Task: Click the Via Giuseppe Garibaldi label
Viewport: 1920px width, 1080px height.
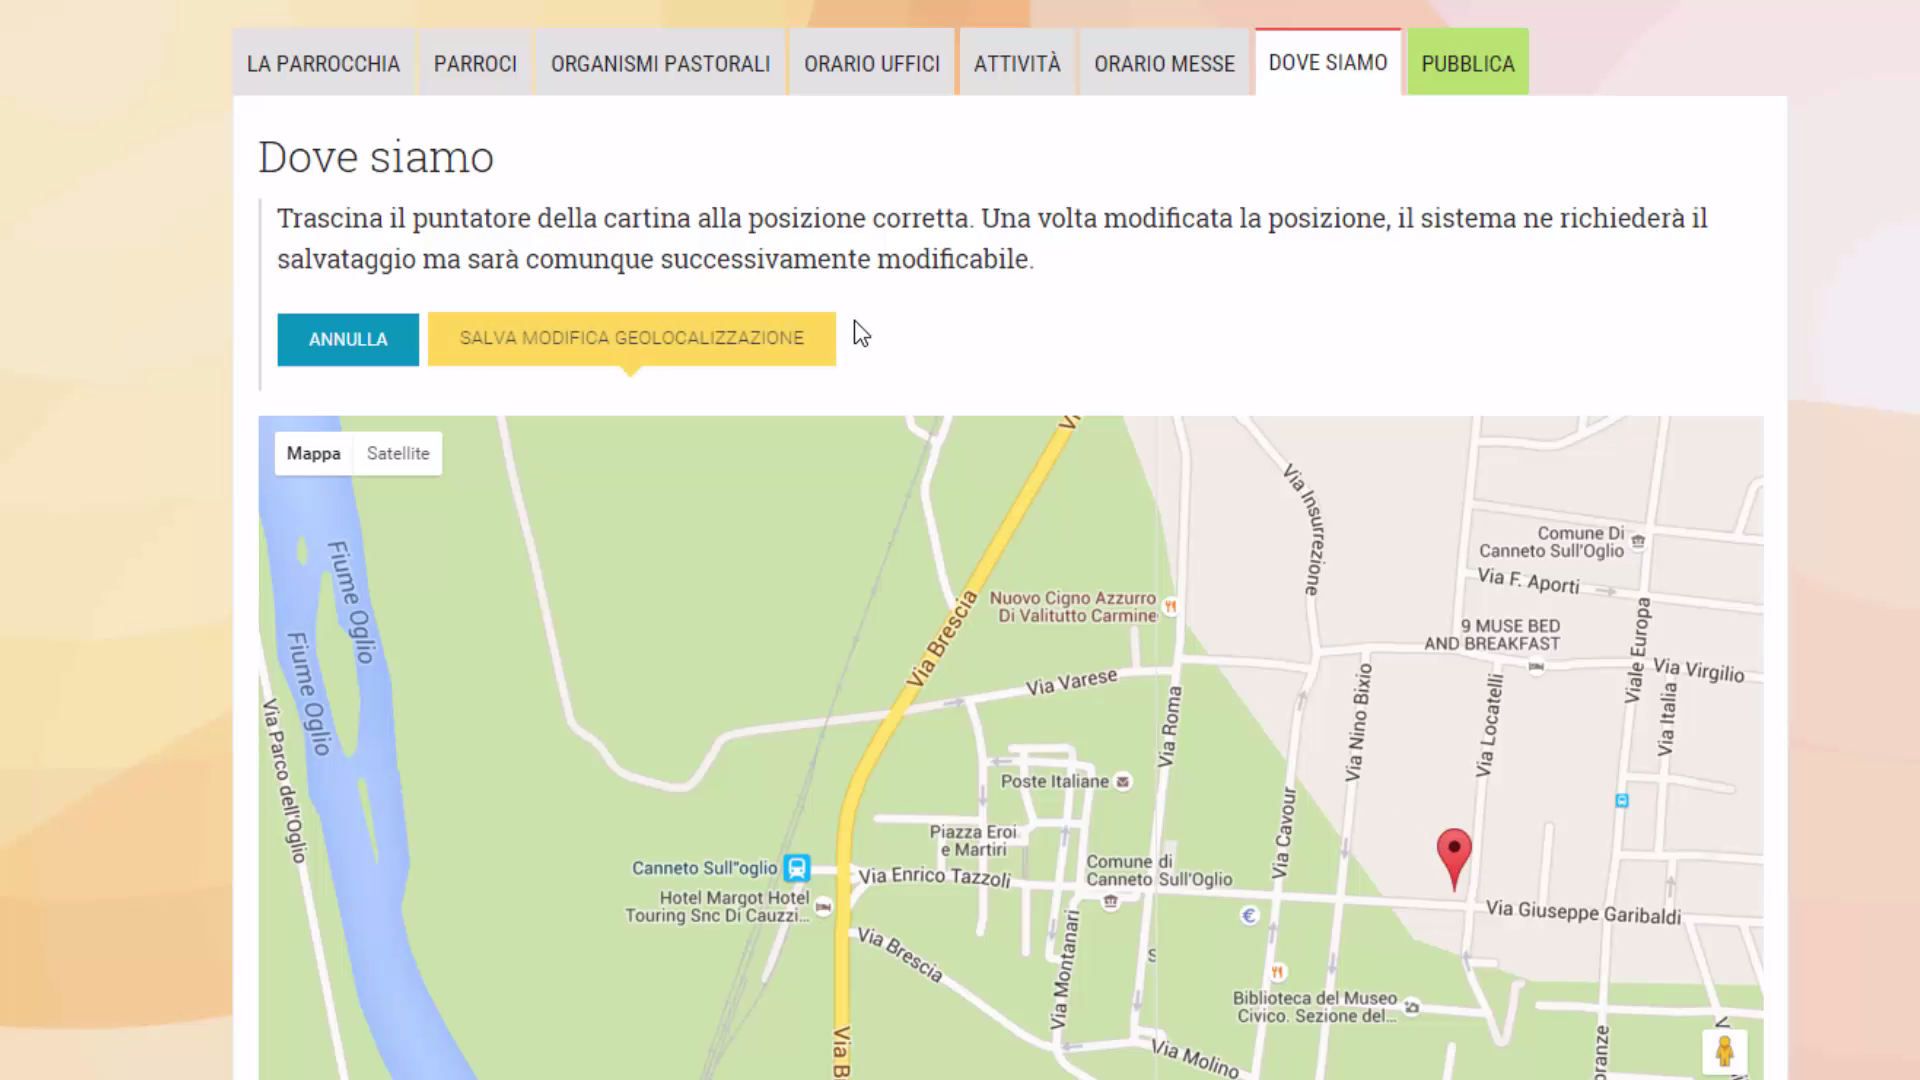Action: click(x=1583, y=912)
